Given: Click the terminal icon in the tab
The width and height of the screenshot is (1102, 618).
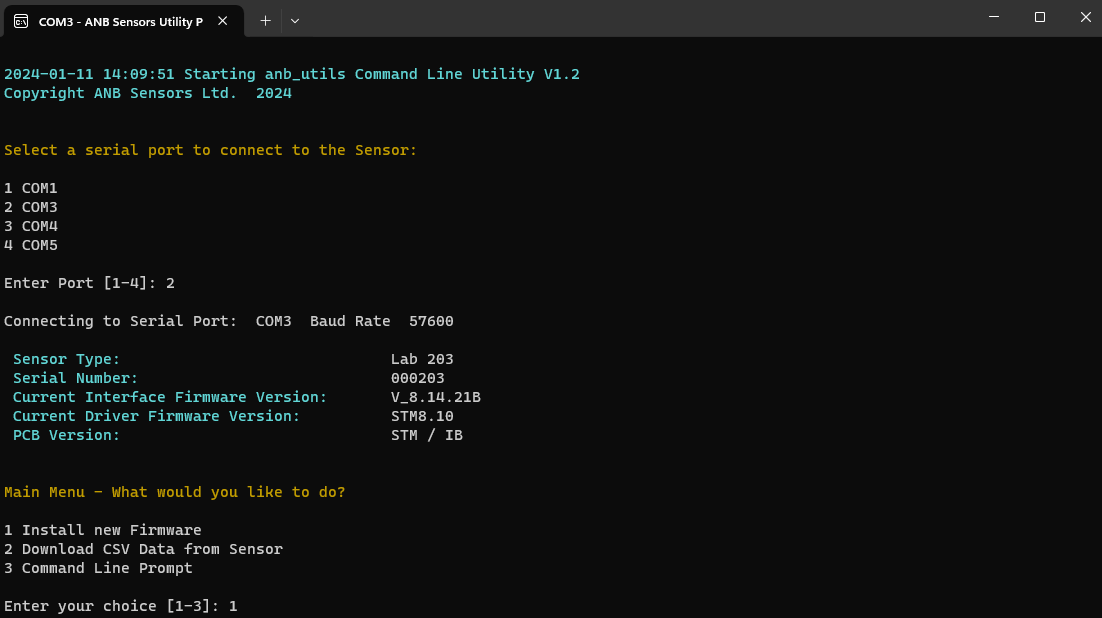Looking at the screenshot, I should click(21, 20).
